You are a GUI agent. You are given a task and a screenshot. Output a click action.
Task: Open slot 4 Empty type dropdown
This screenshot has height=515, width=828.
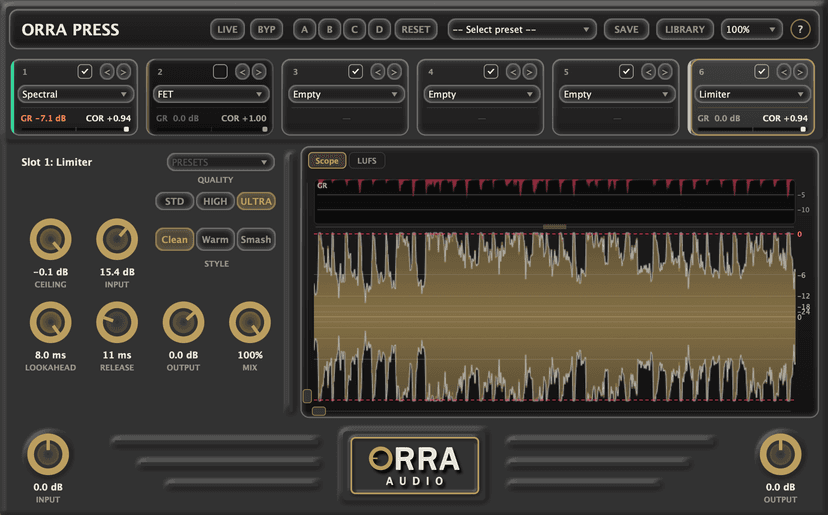point(482,94)
